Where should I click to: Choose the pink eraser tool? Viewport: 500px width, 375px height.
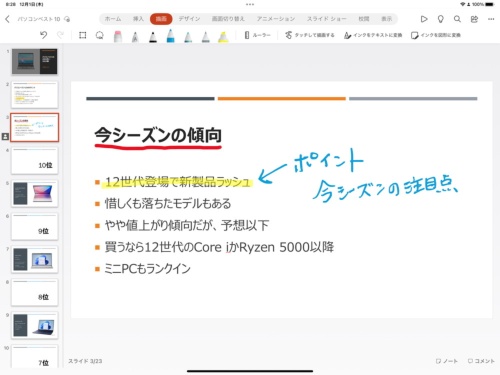pyautogui.click(x=118, y=36)
